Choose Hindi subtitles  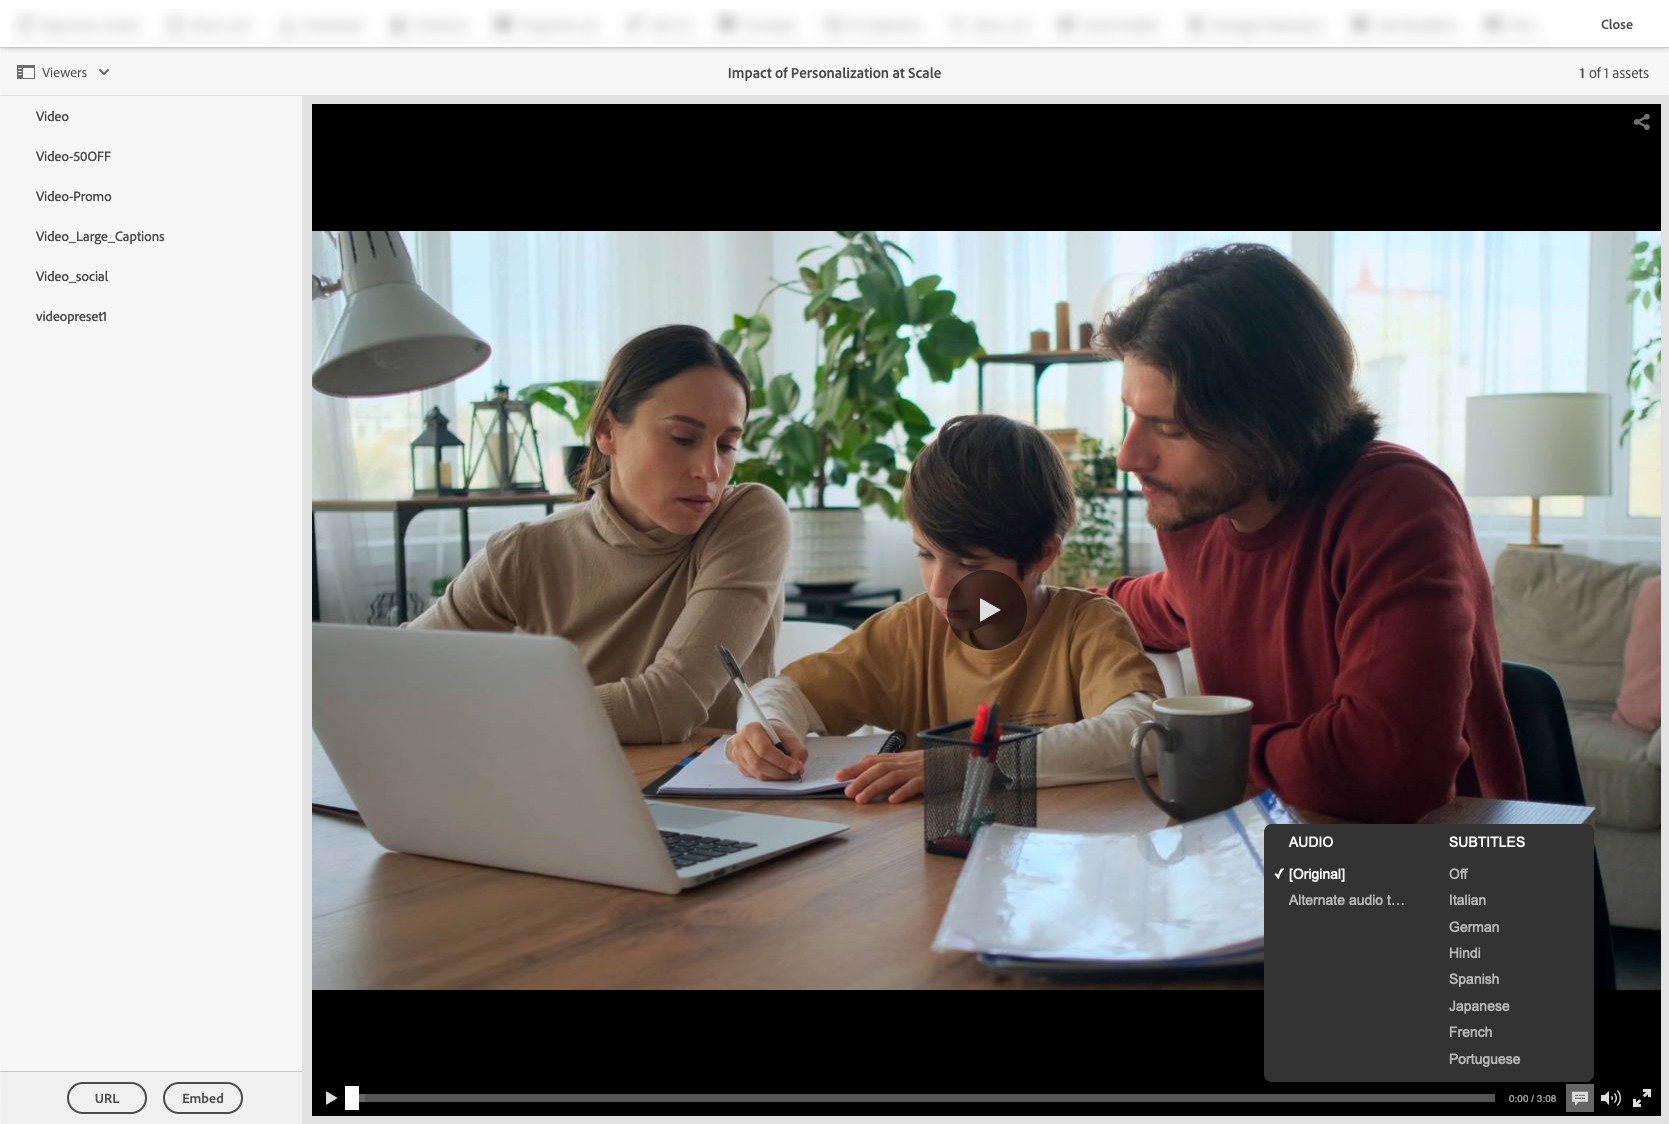coord(1464,953)
